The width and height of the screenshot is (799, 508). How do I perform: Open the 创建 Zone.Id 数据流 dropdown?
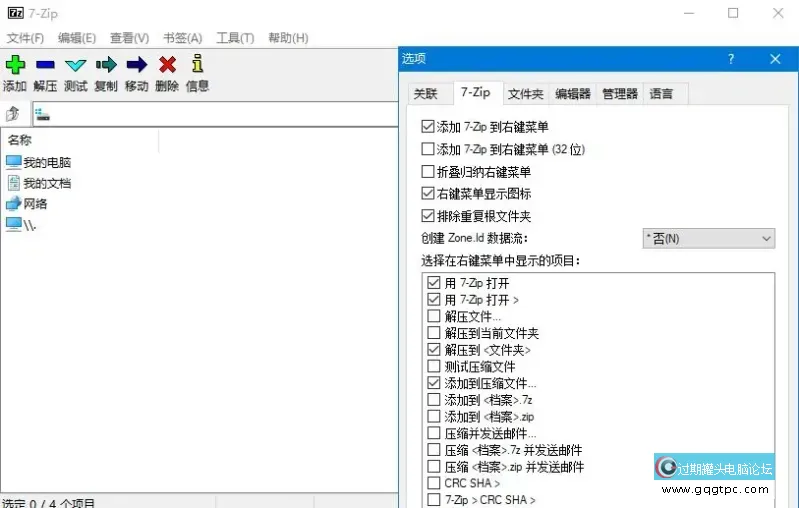pos(709,238)
